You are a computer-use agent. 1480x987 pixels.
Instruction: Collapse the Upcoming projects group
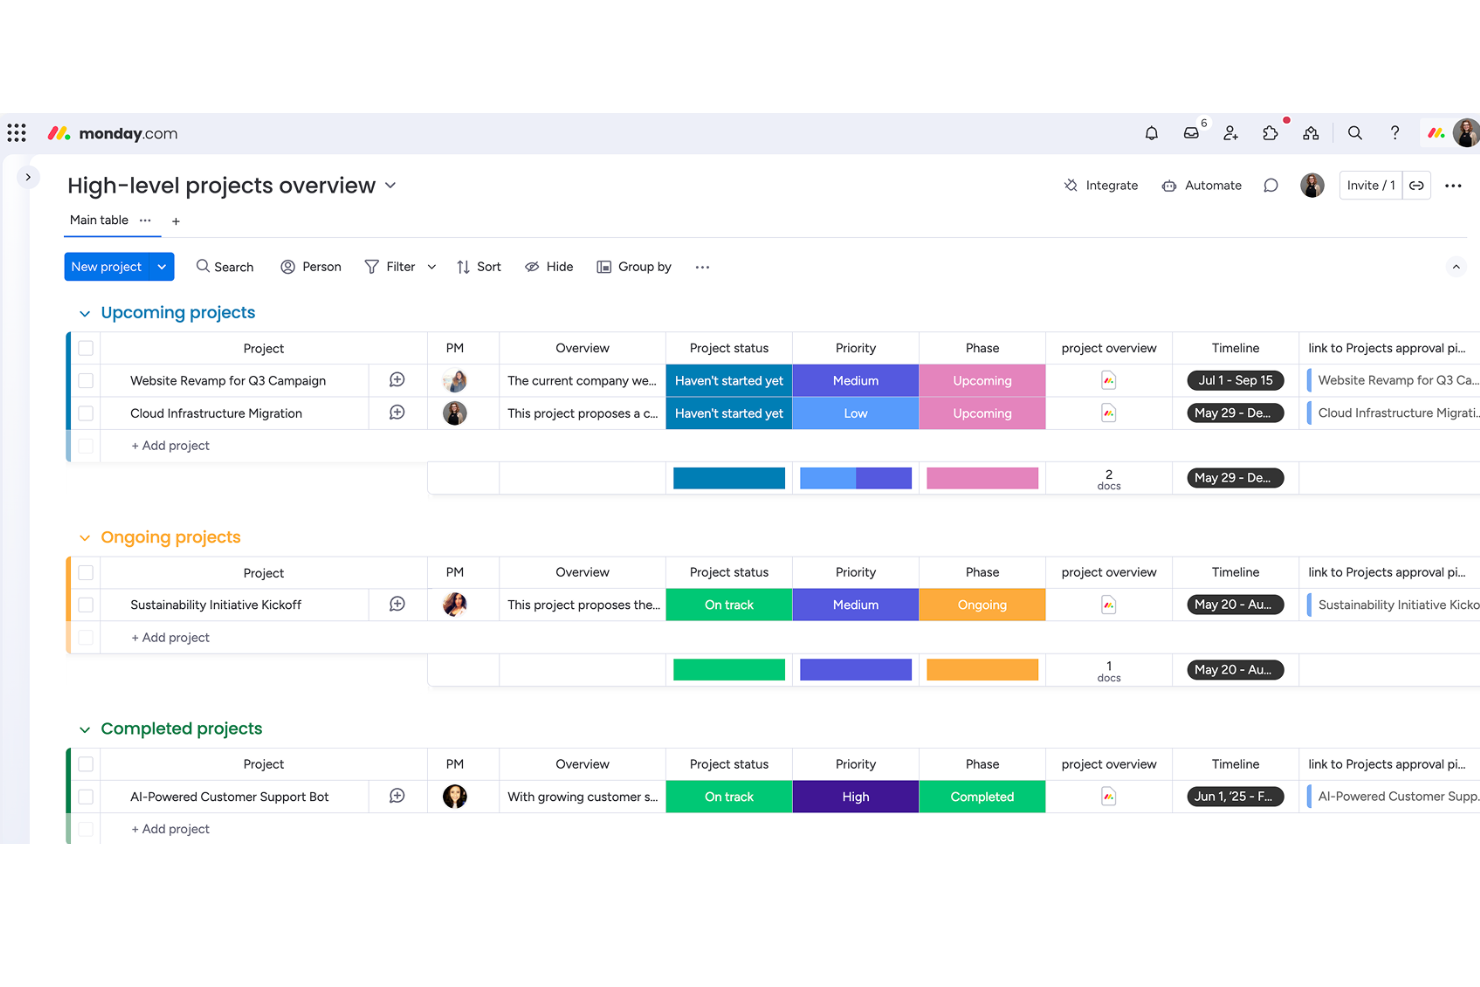(x=84, y=312)
